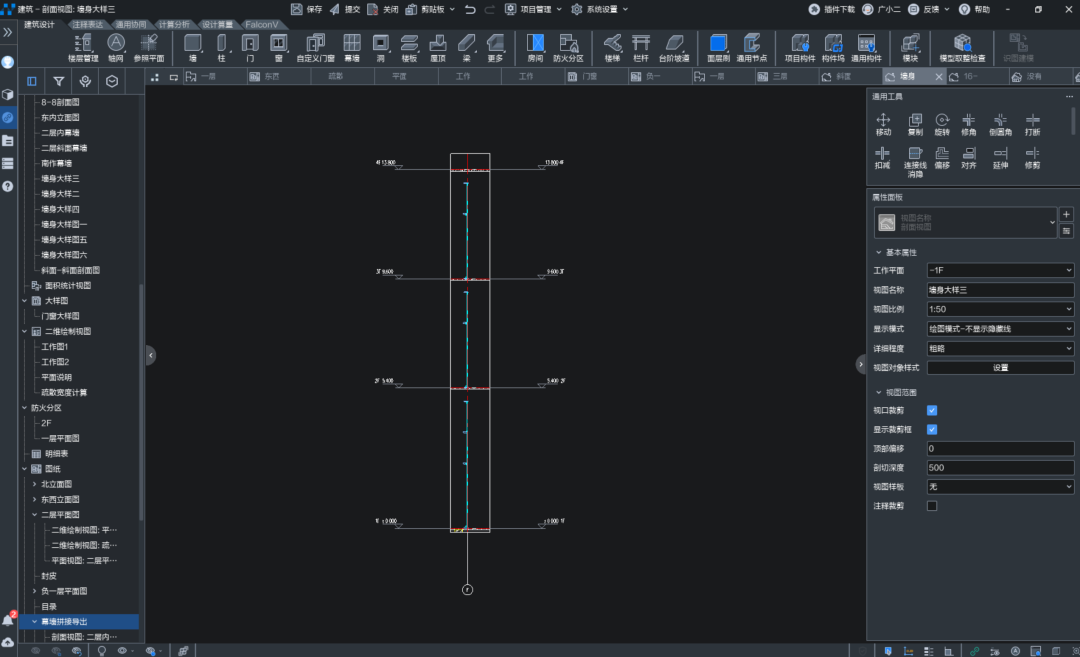
Task: Click the 提交 submit button
Action: tap(345, 9)
